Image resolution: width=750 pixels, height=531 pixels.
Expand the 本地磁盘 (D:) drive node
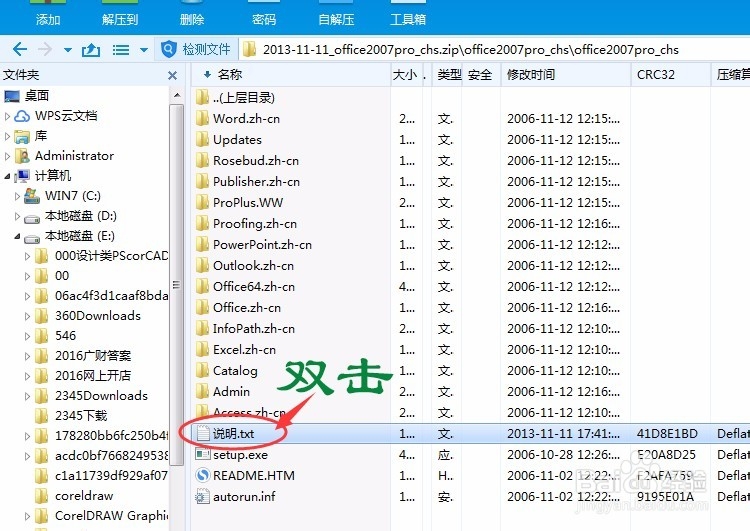(x=17, y=216)
